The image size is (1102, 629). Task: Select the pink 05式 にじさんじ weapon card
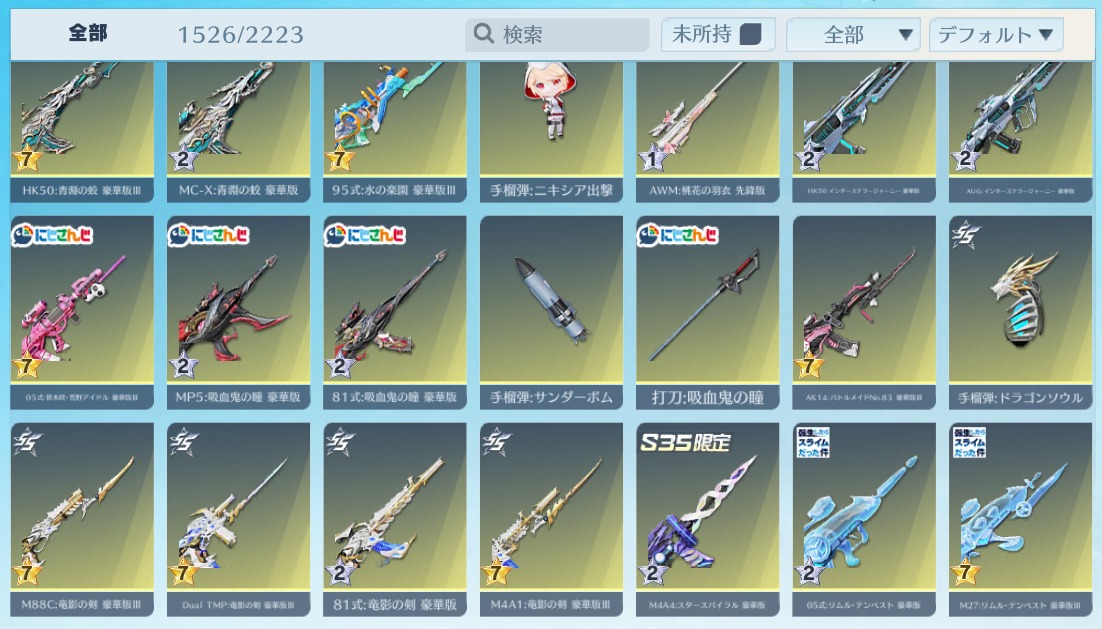click(x=82, y=313)
